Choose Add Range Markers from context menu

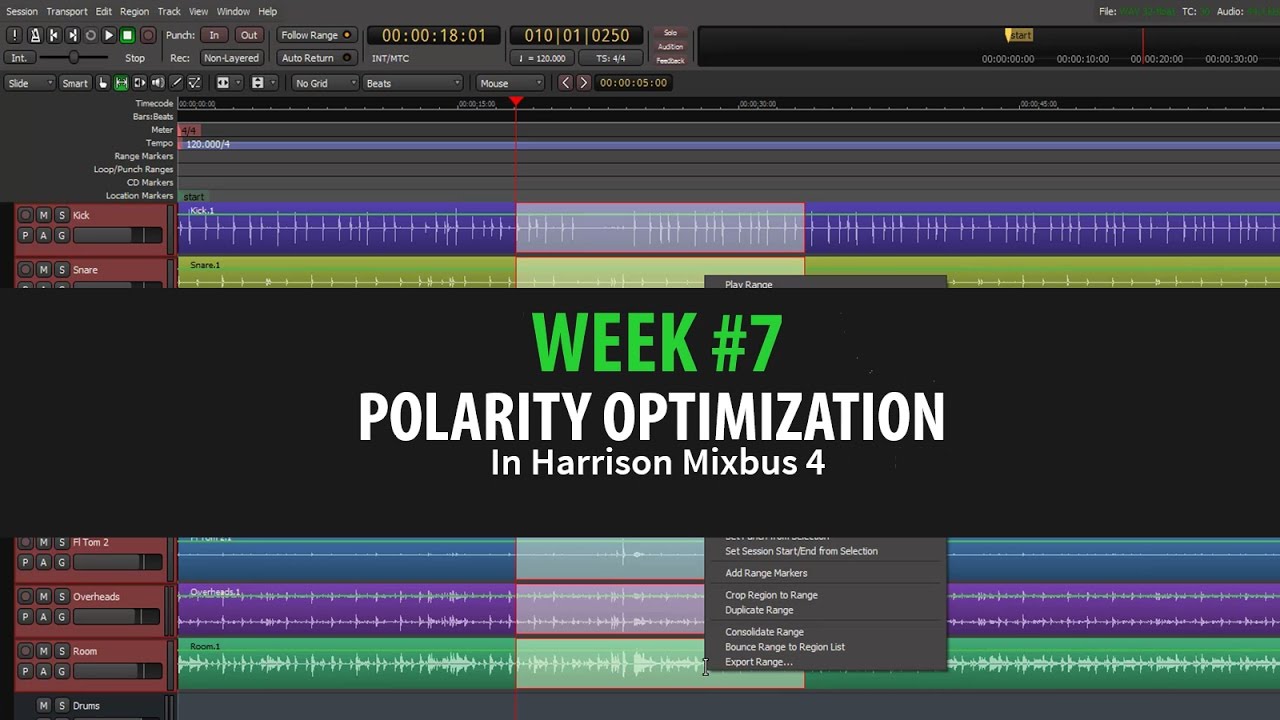(x=766, y=573)
